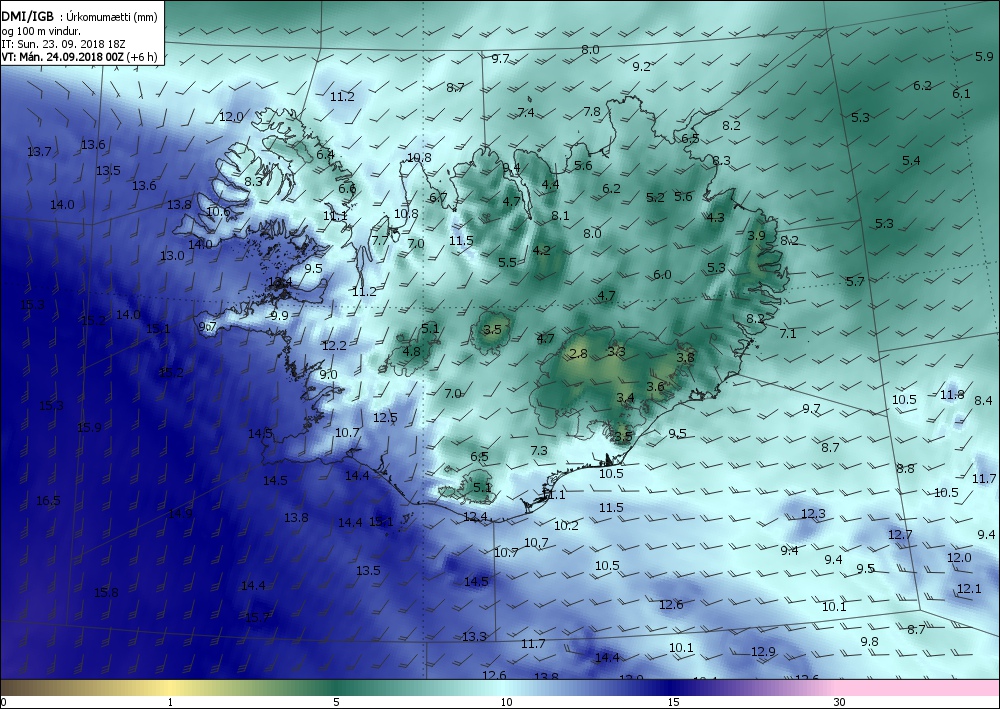Click the 15.1 value off Snæfellsnes
The image size is (1000, 709).
(x=158, y=329)
